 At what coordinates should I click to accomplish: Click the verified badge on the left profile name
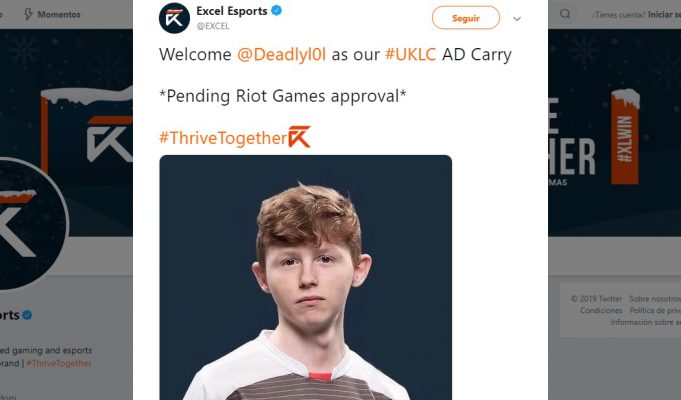pyautogui.click(x=27, y=315)
